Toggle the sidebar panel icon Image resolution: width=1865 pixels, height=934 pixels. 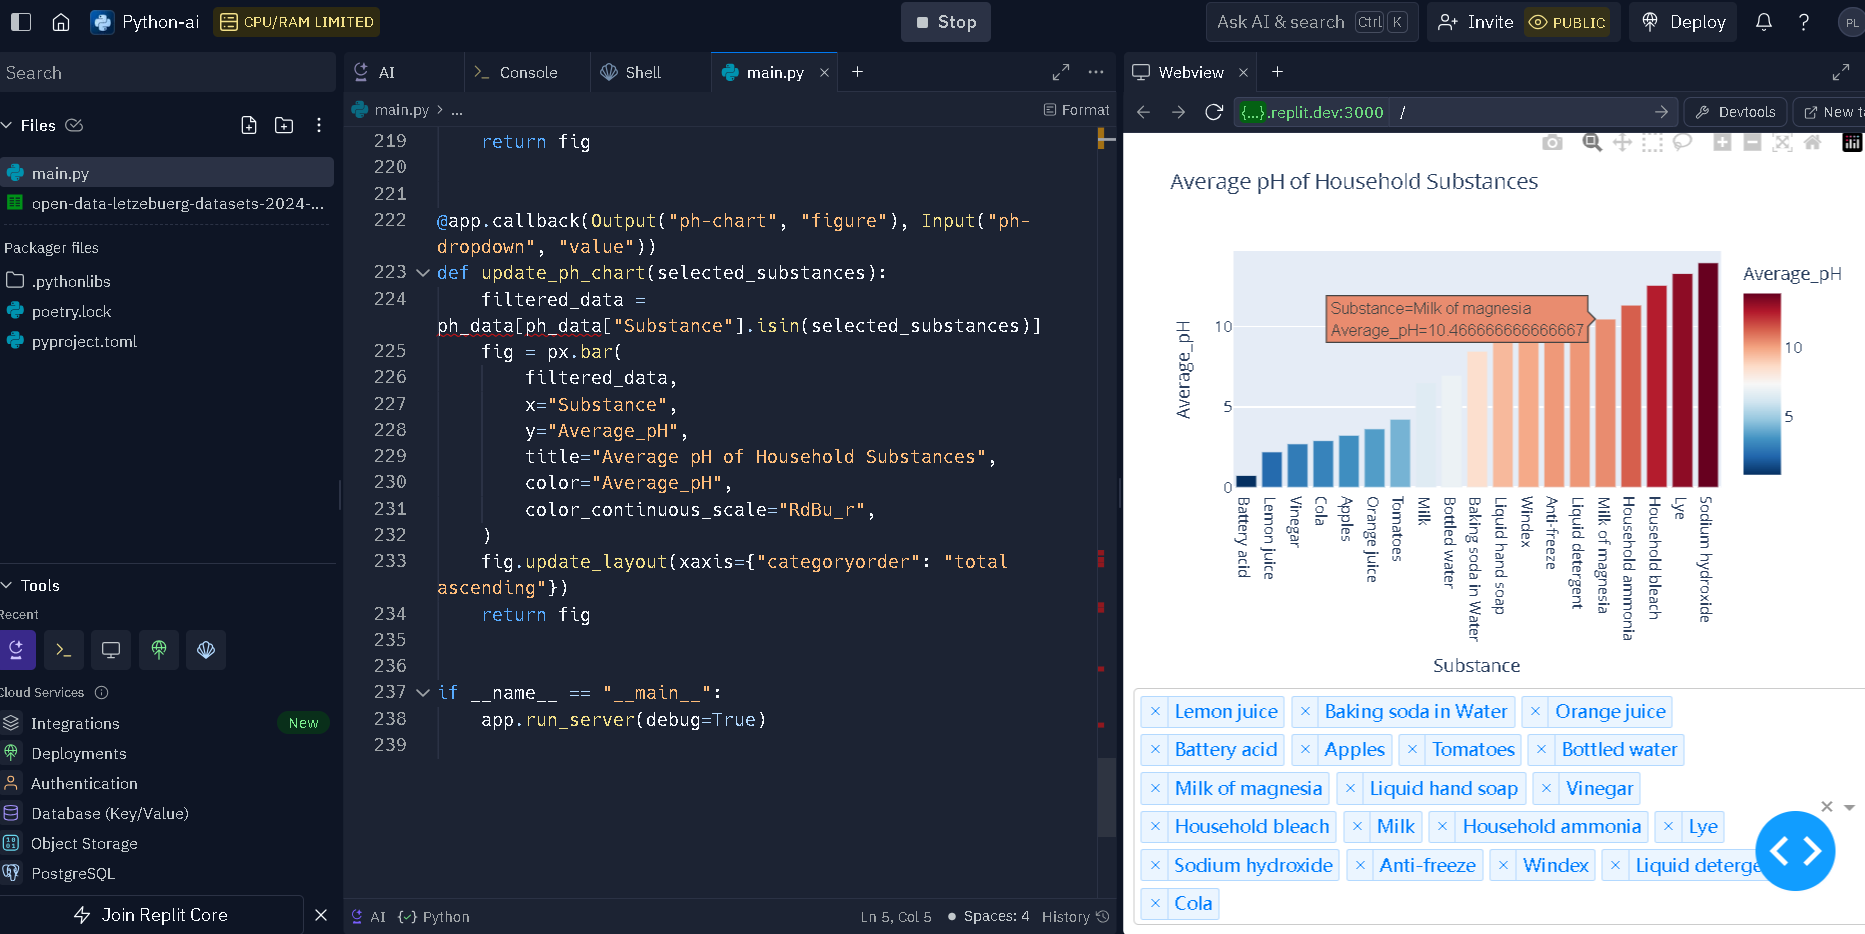point(21,22)
